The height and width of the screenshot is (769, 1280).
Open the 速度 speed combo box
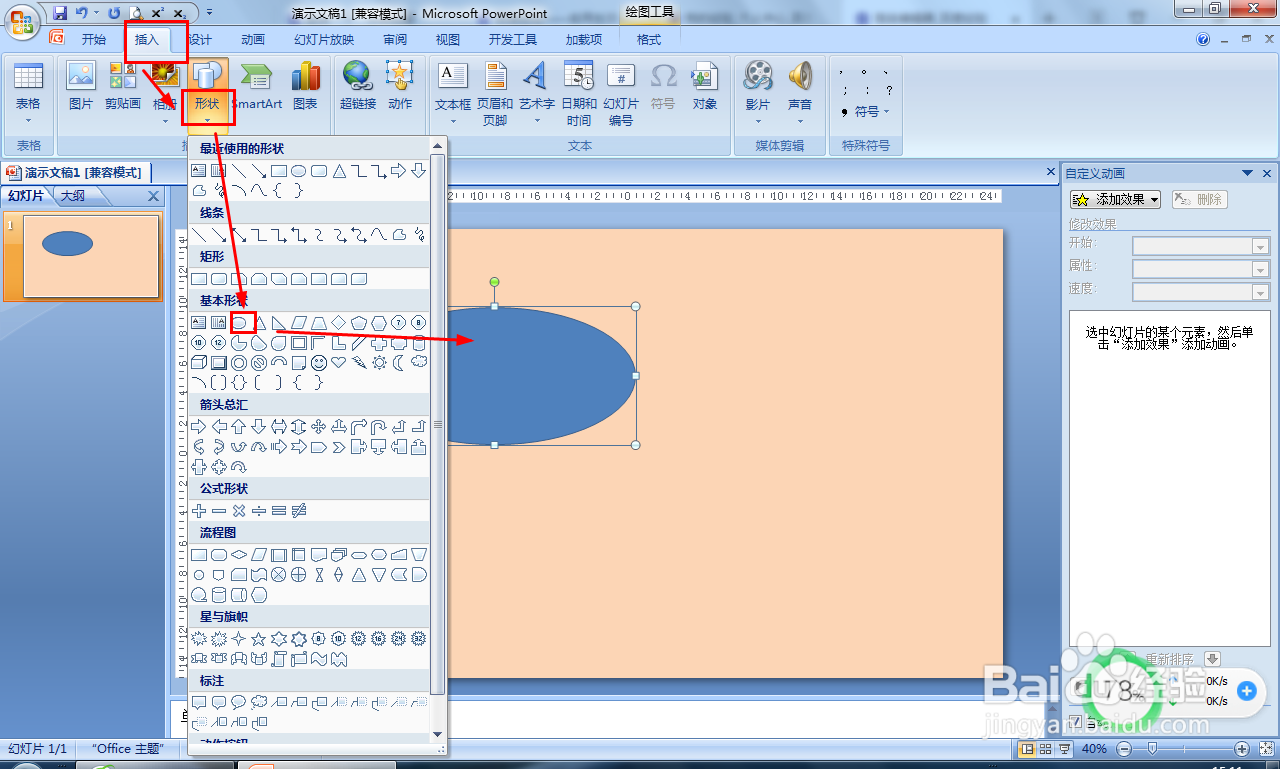tap(1200, 292)
